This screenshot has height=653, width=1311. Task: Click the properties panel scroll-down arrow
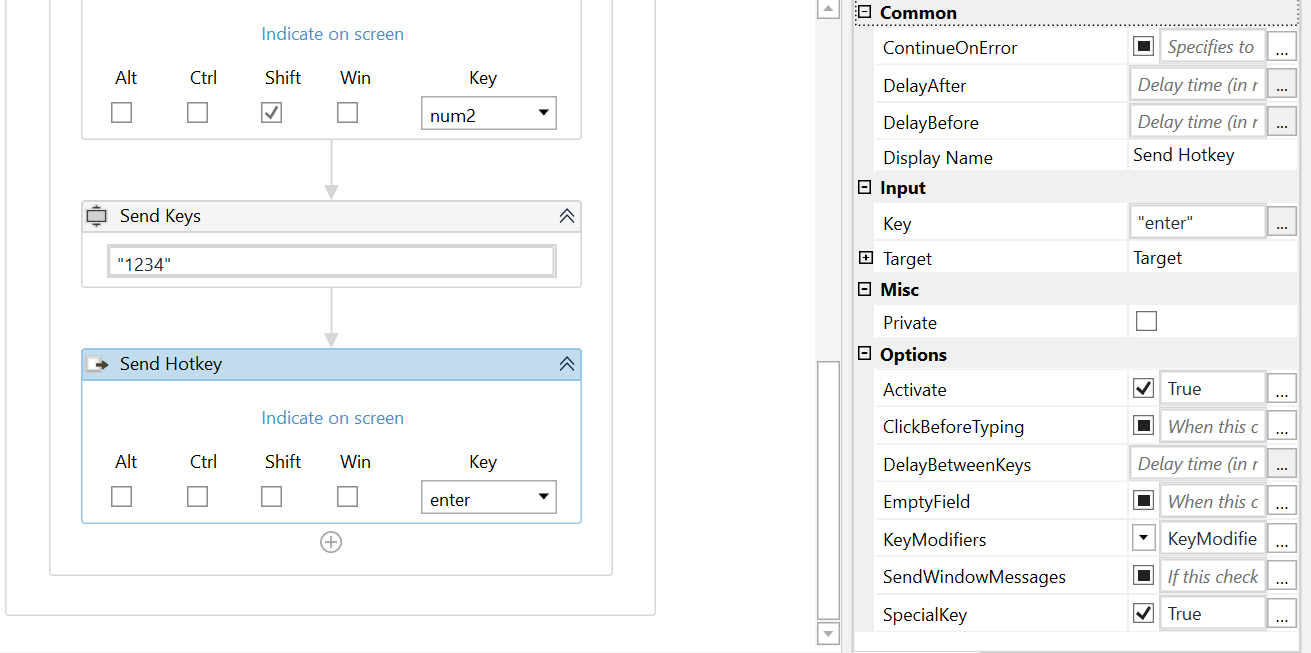[828, 633]
